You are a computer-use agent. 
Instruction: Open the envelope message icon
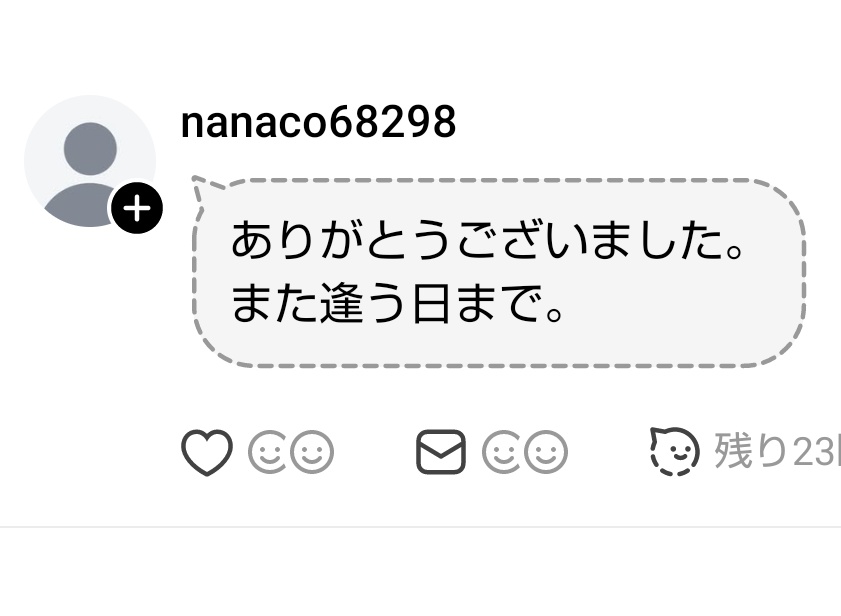[x=441, y=452]
